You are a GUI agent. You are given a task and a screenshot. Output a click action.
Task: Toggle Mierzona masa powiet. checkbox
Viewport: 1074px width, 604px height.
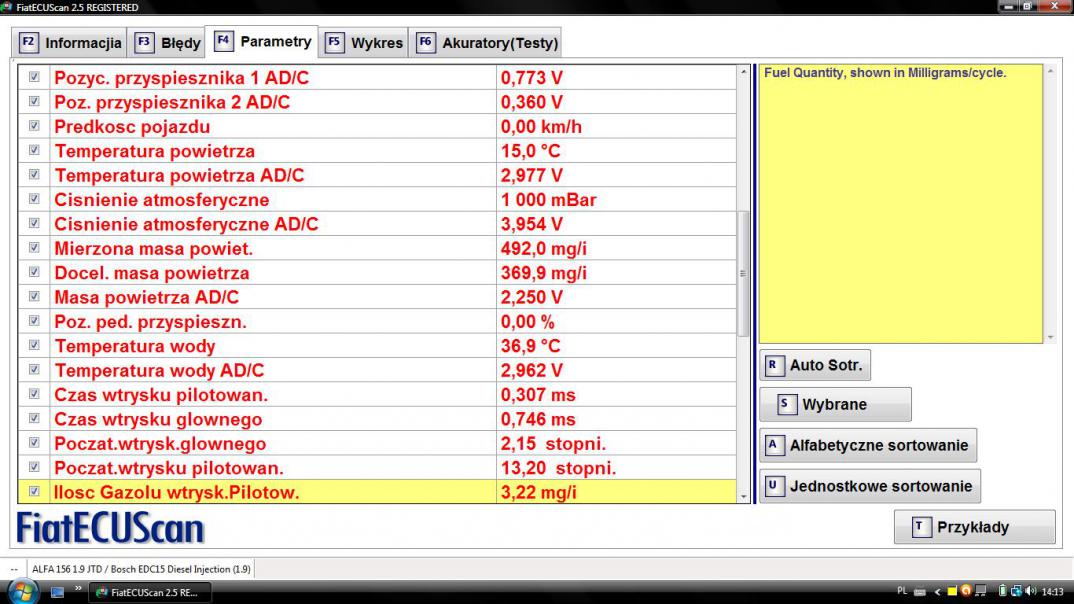pos(34,248)
